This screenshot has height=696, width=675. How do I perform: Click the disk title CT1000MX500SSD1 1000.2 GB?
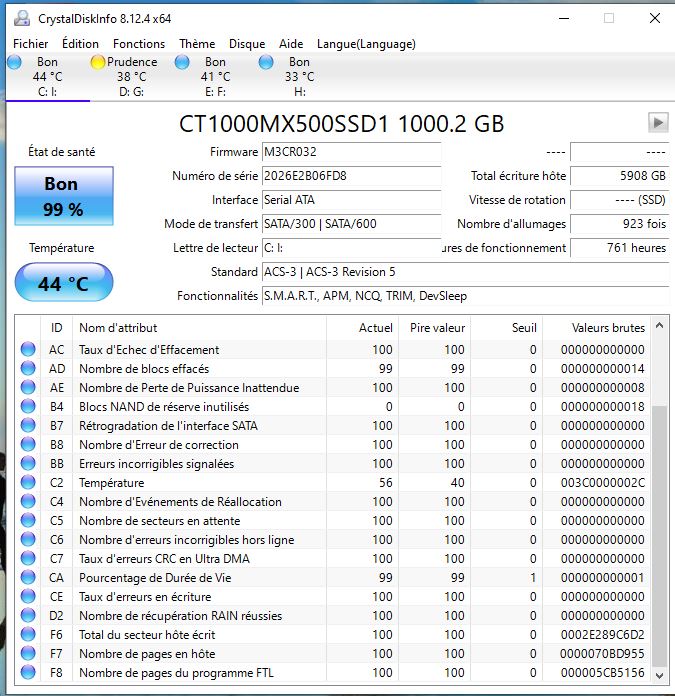[341, 123]
